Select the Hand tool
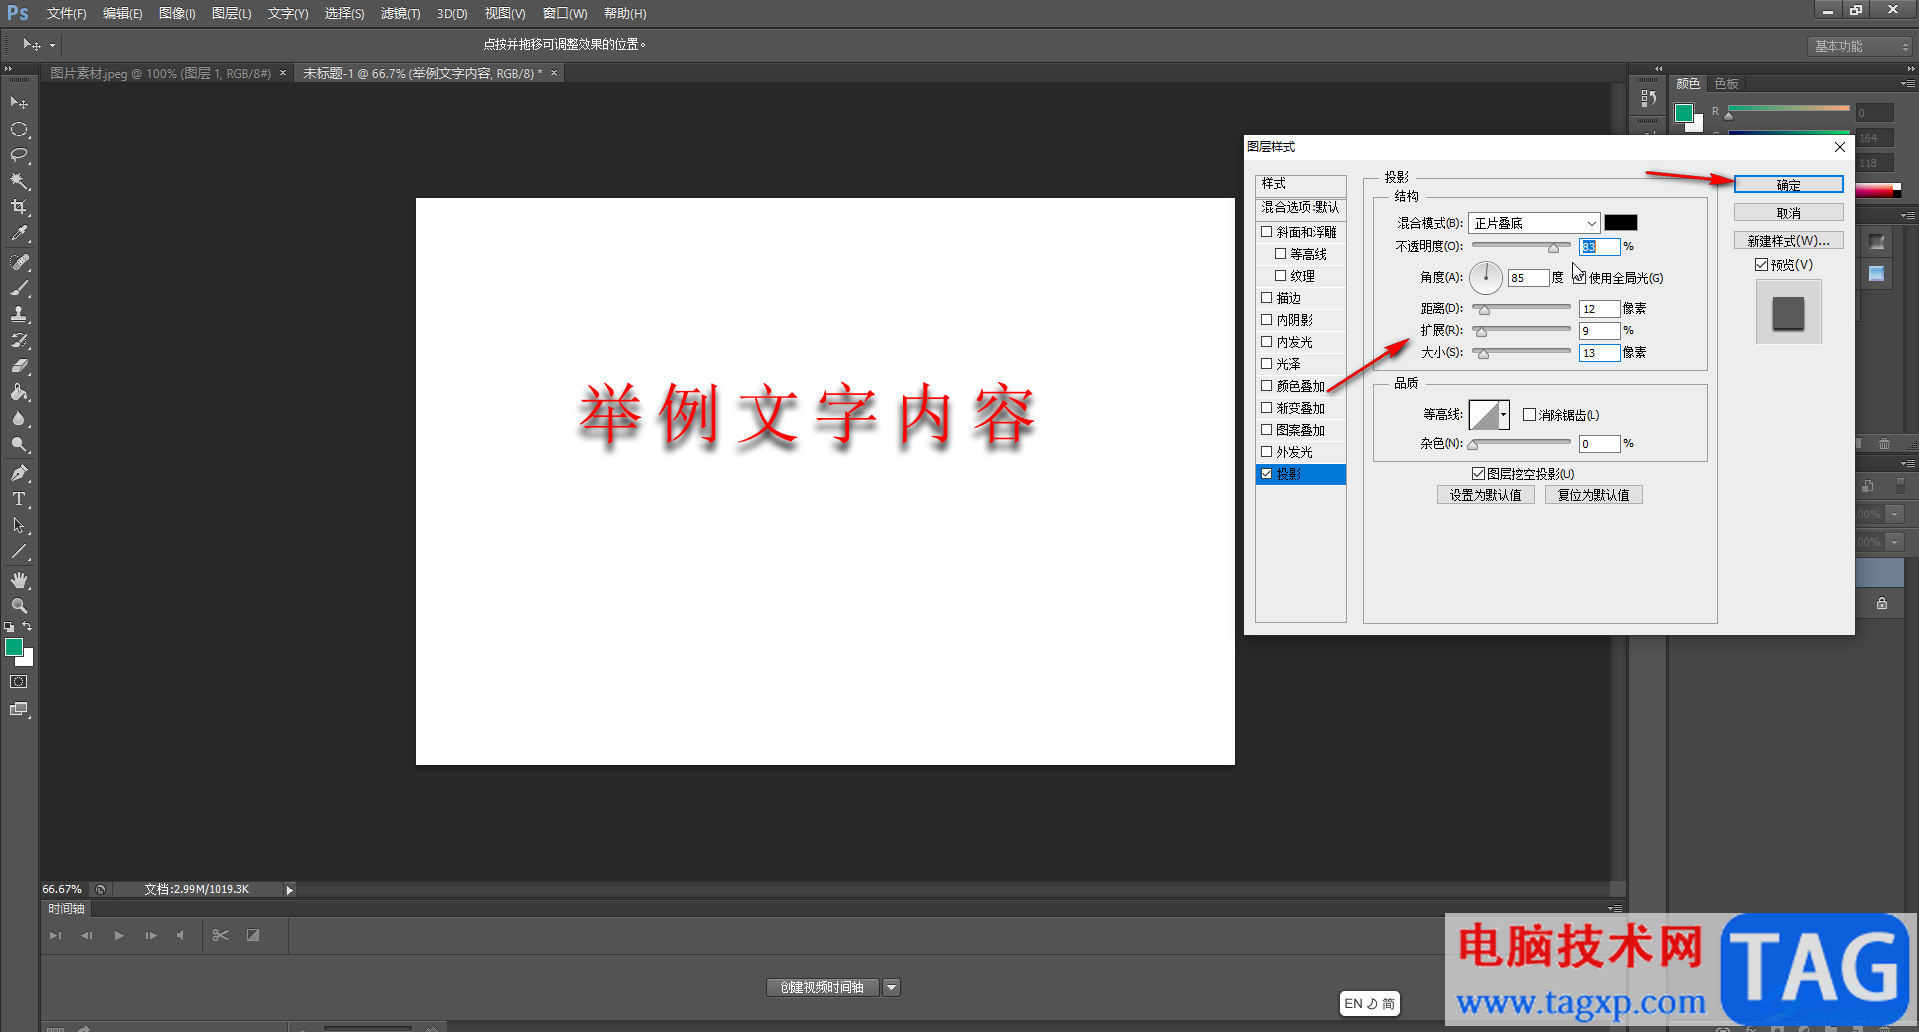 19,580
